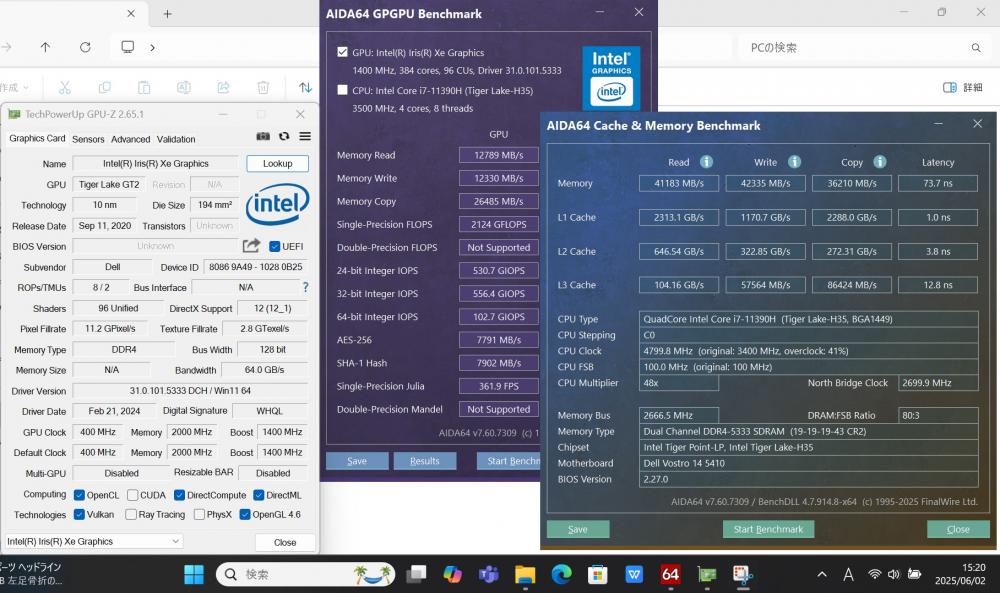
Task: Click the Paste icon in Explorer toolbar
Action: (x=144, y=87)
